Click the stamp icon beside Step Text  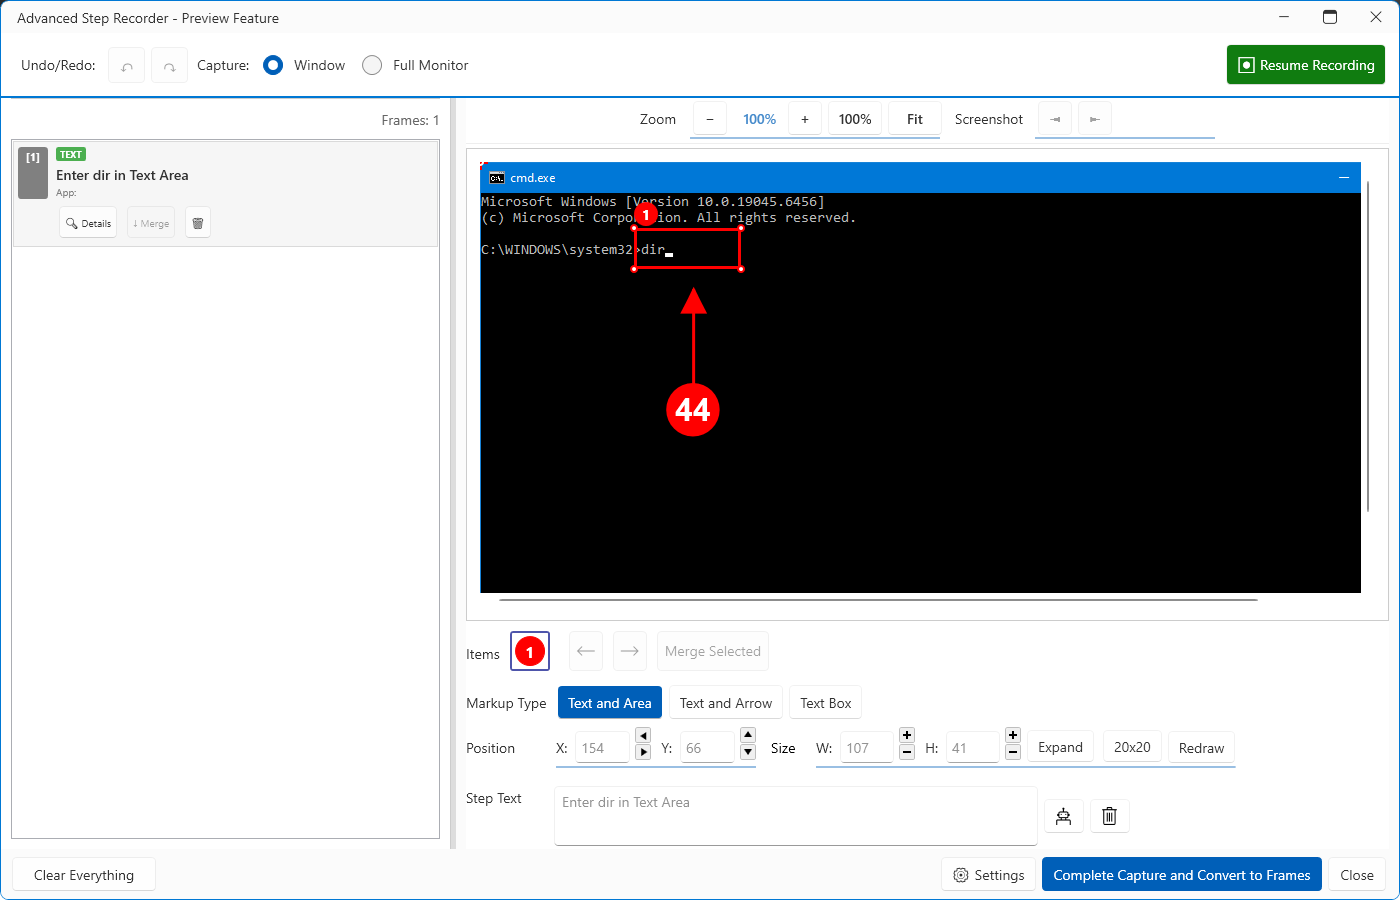pyautogui.click(x=1063, y=816)
